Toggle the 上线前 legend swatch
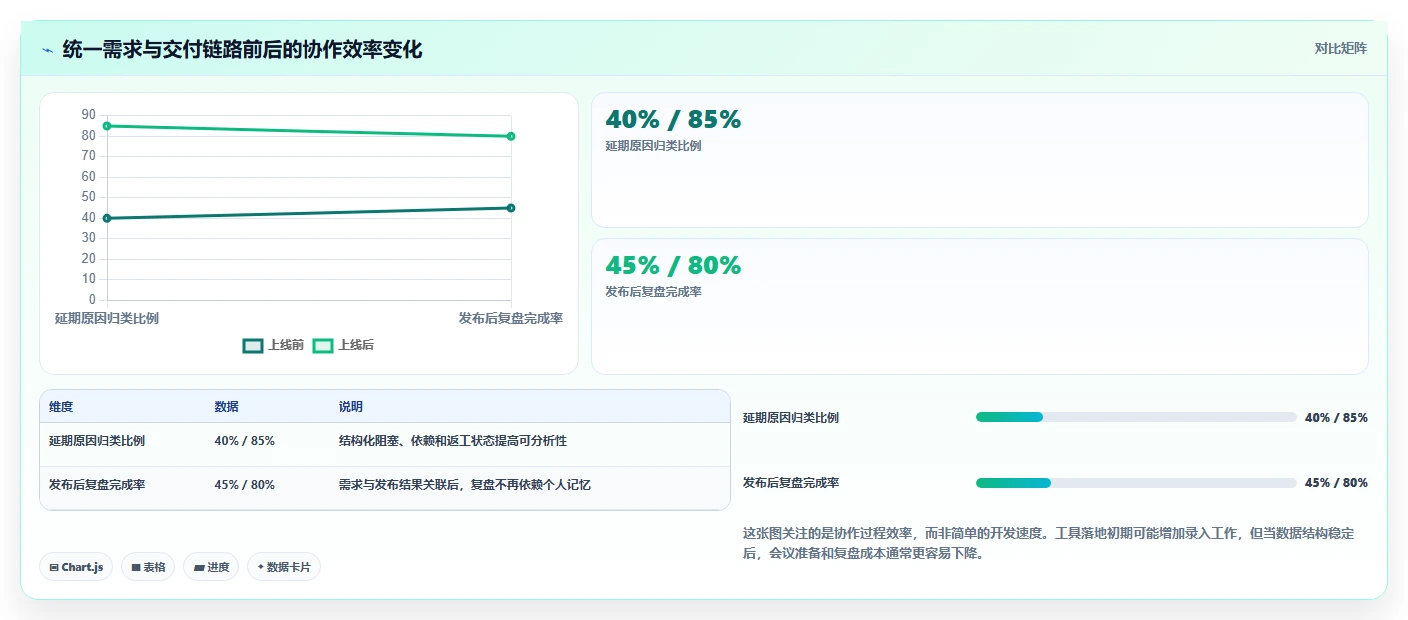 [x=253, y=345]
